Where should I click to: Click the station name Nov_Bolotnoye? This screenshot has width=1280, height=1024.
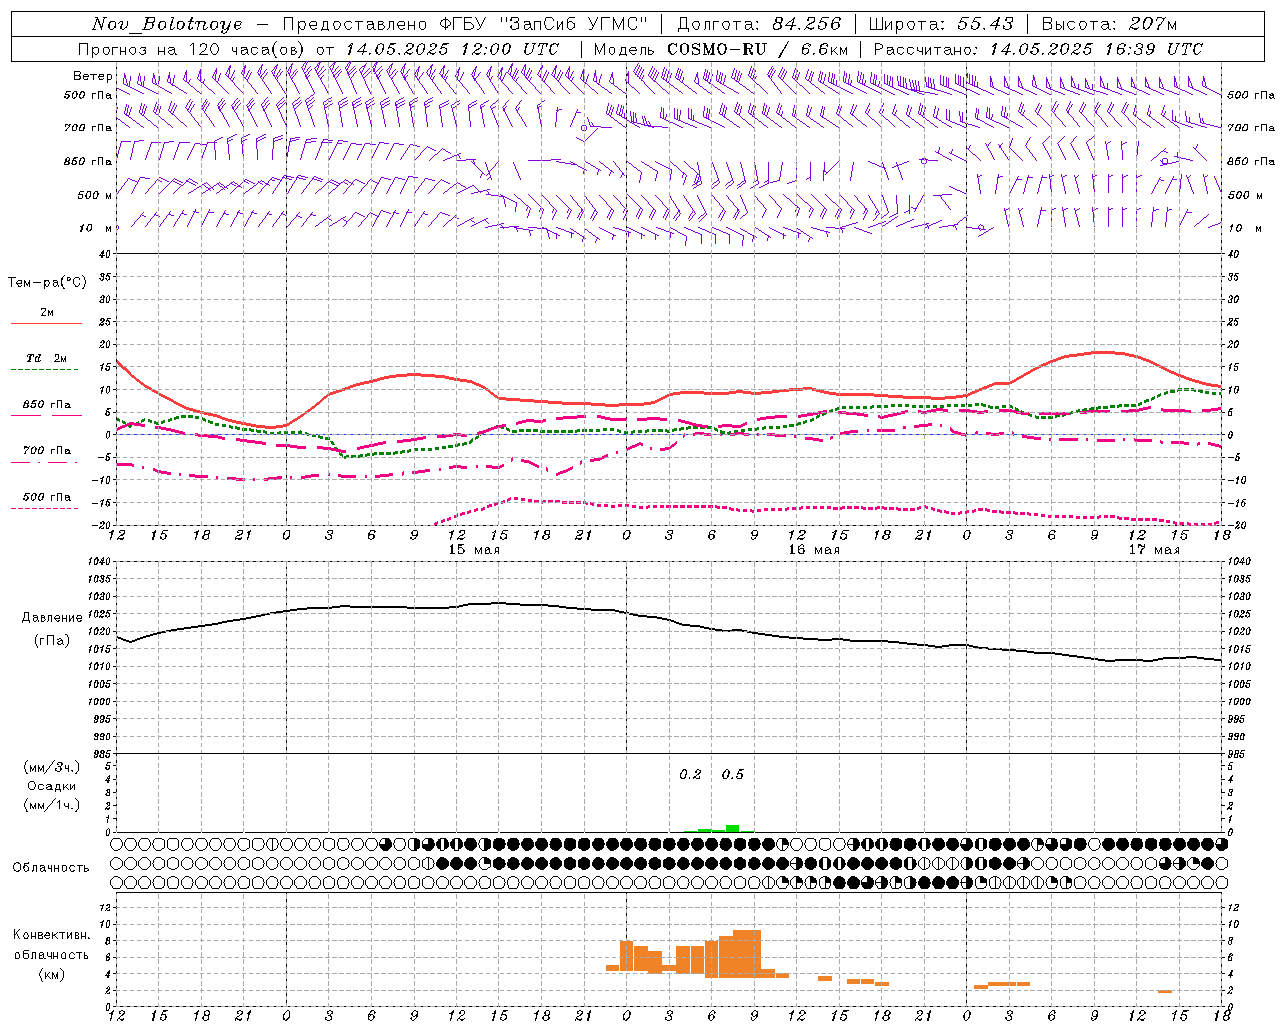tap(167, 24)
